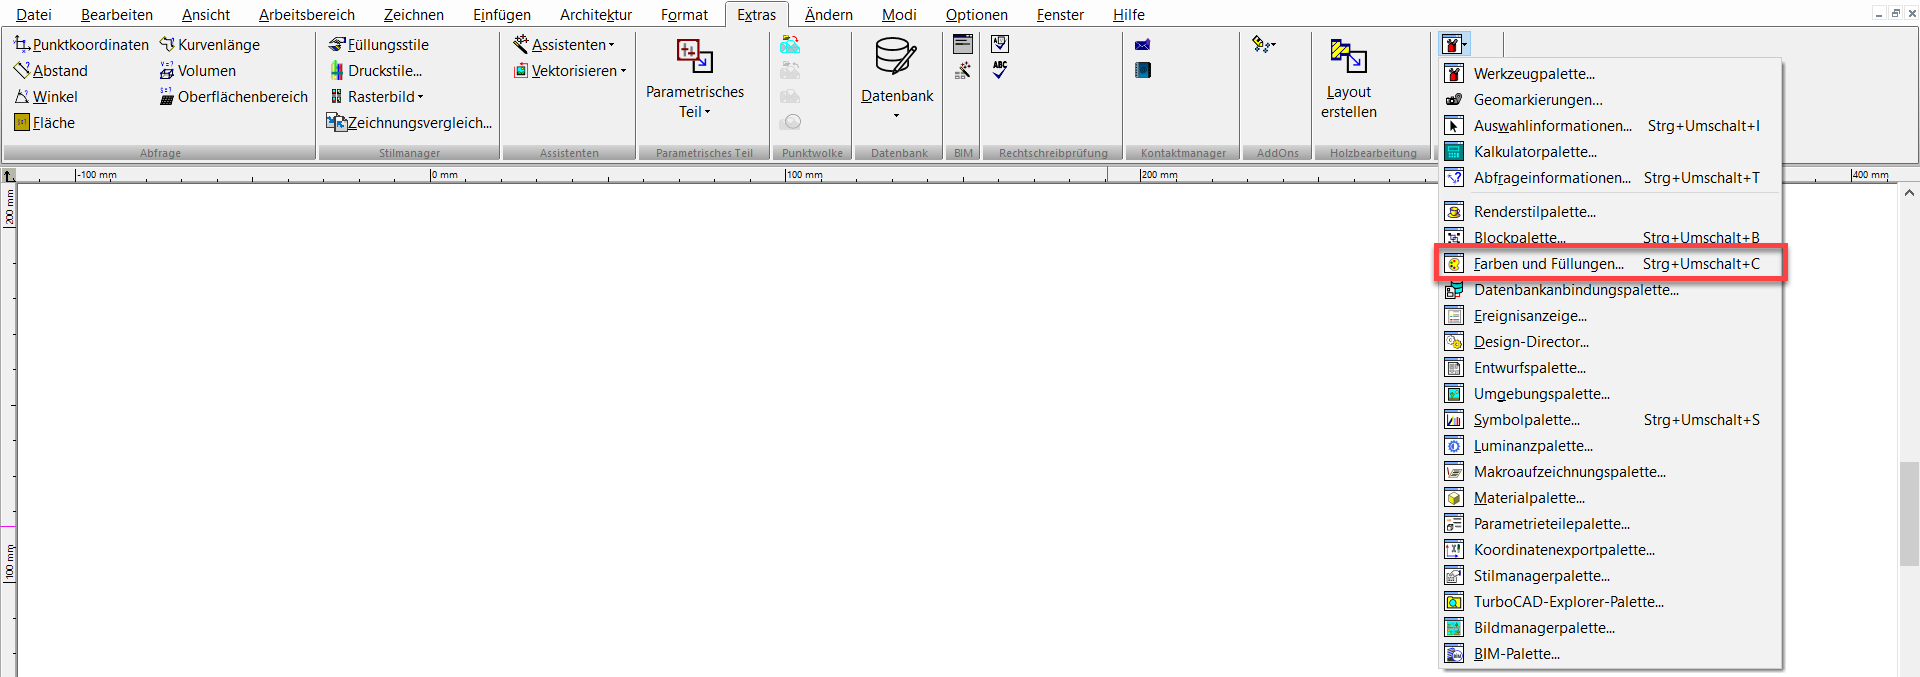Screen dimensions: 1920x677
Task: Open the Druckstile dialog
Action: [376, 71]
